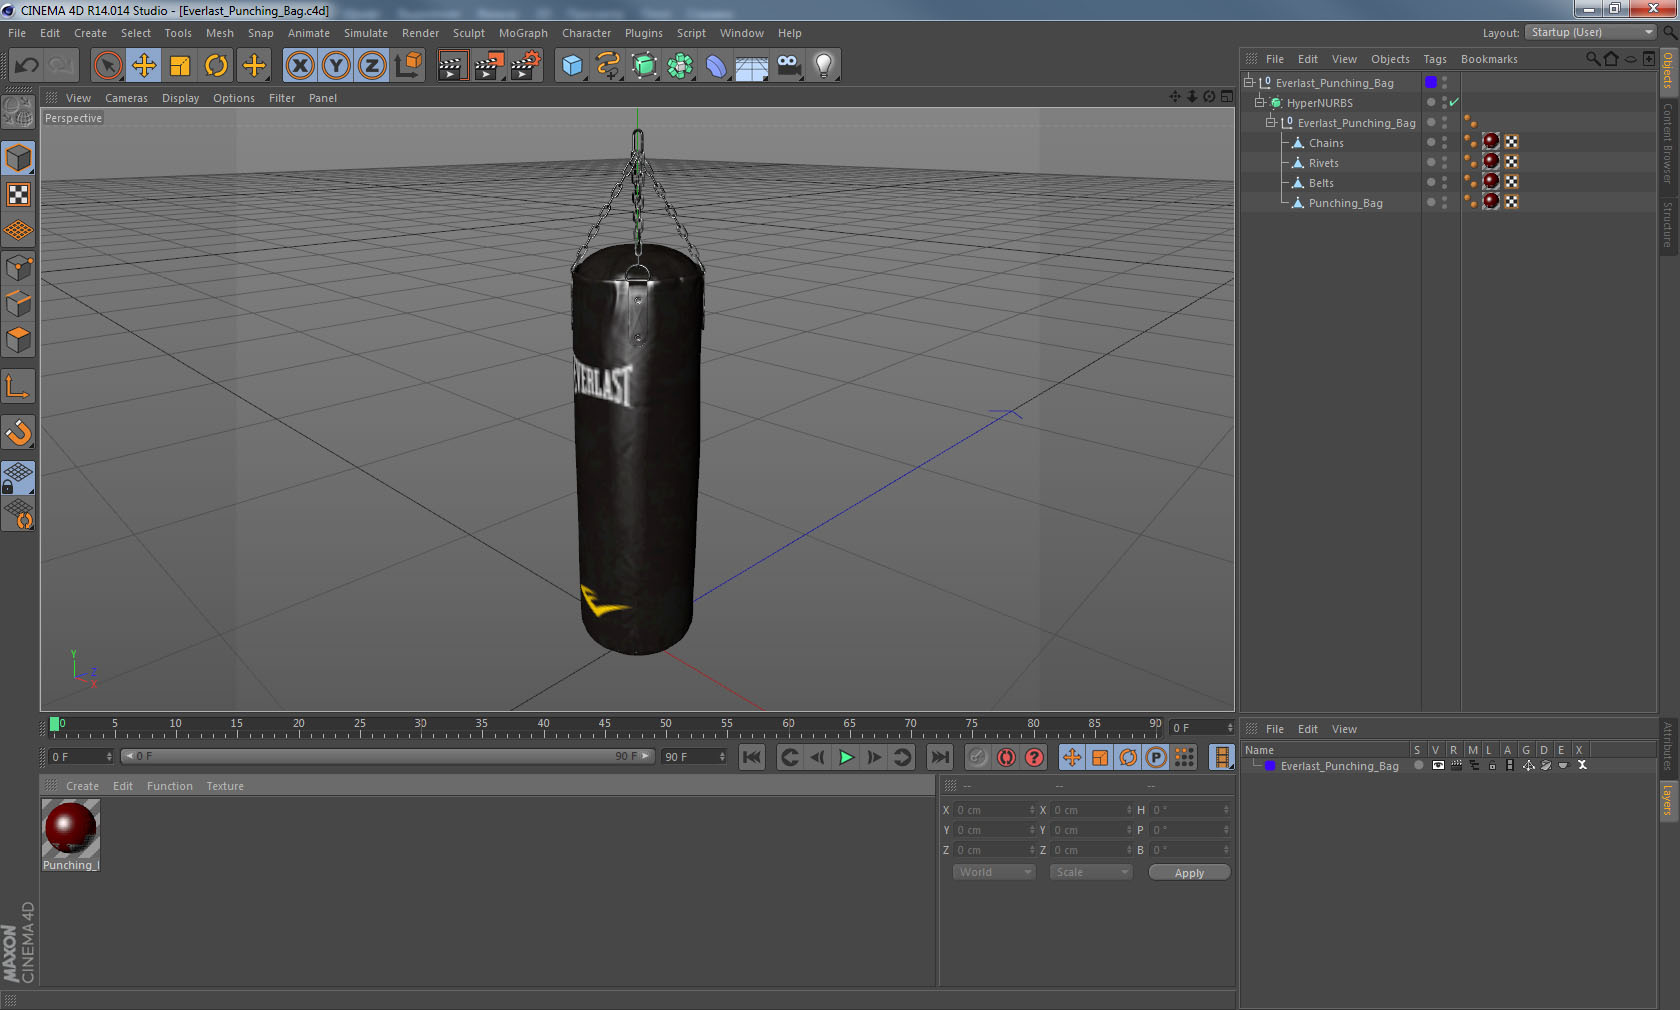The image size is (1680, 1010).
Task: Click the Apply button in coordinates panel
Action: click(x=1189, y=873)
